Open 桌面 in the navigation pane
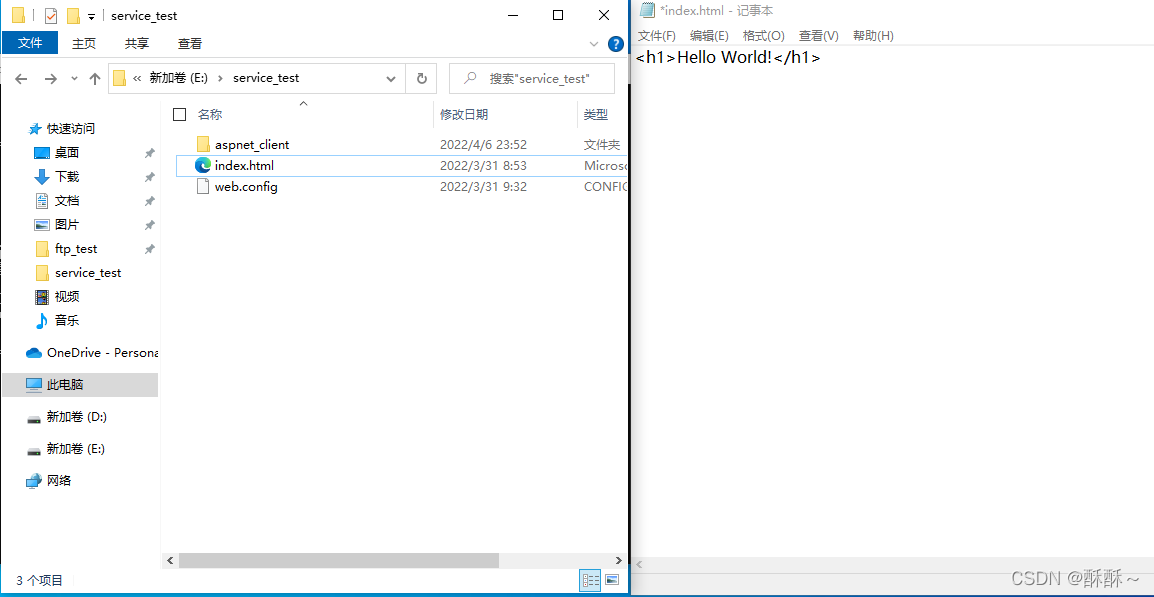This screenshot has height=597, width=1154. pyautogui.click(x=67, y=152)
